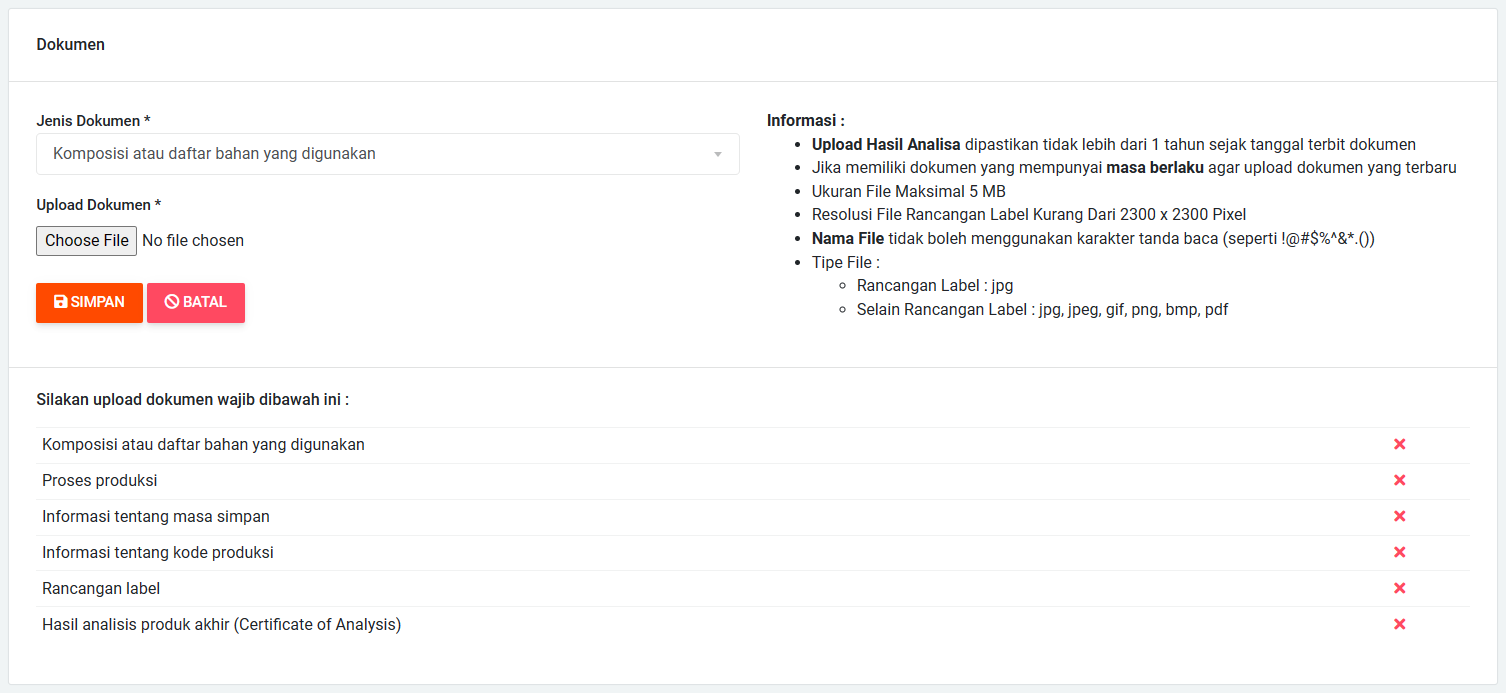Select the Proses produksi row label

click(x=100, y=480)
